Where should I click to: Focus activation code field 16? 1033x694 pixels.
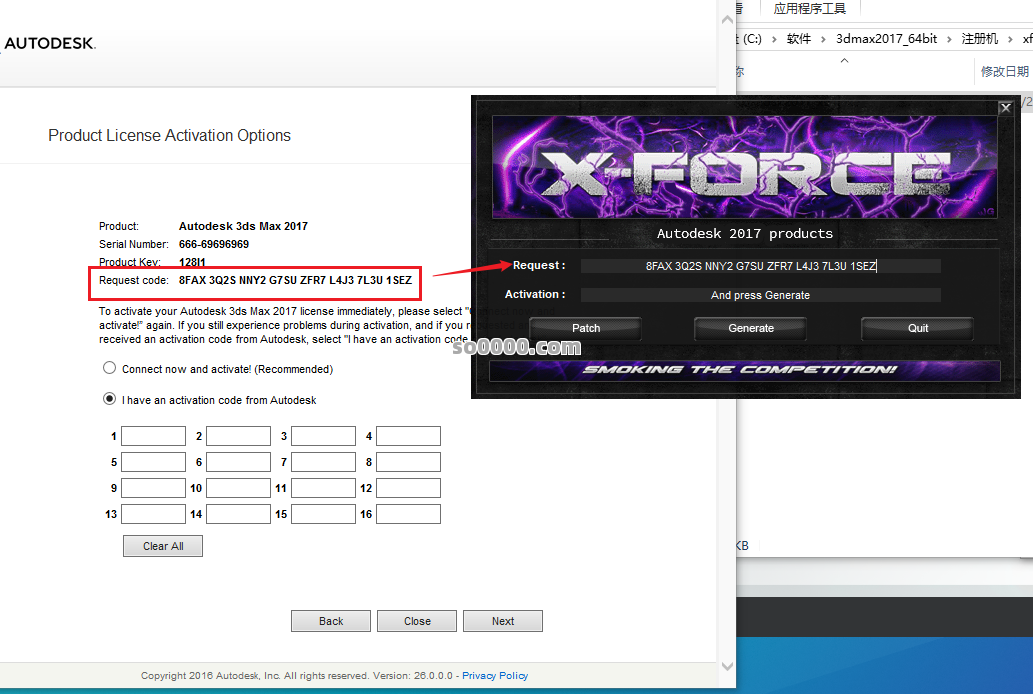point(408,514)
